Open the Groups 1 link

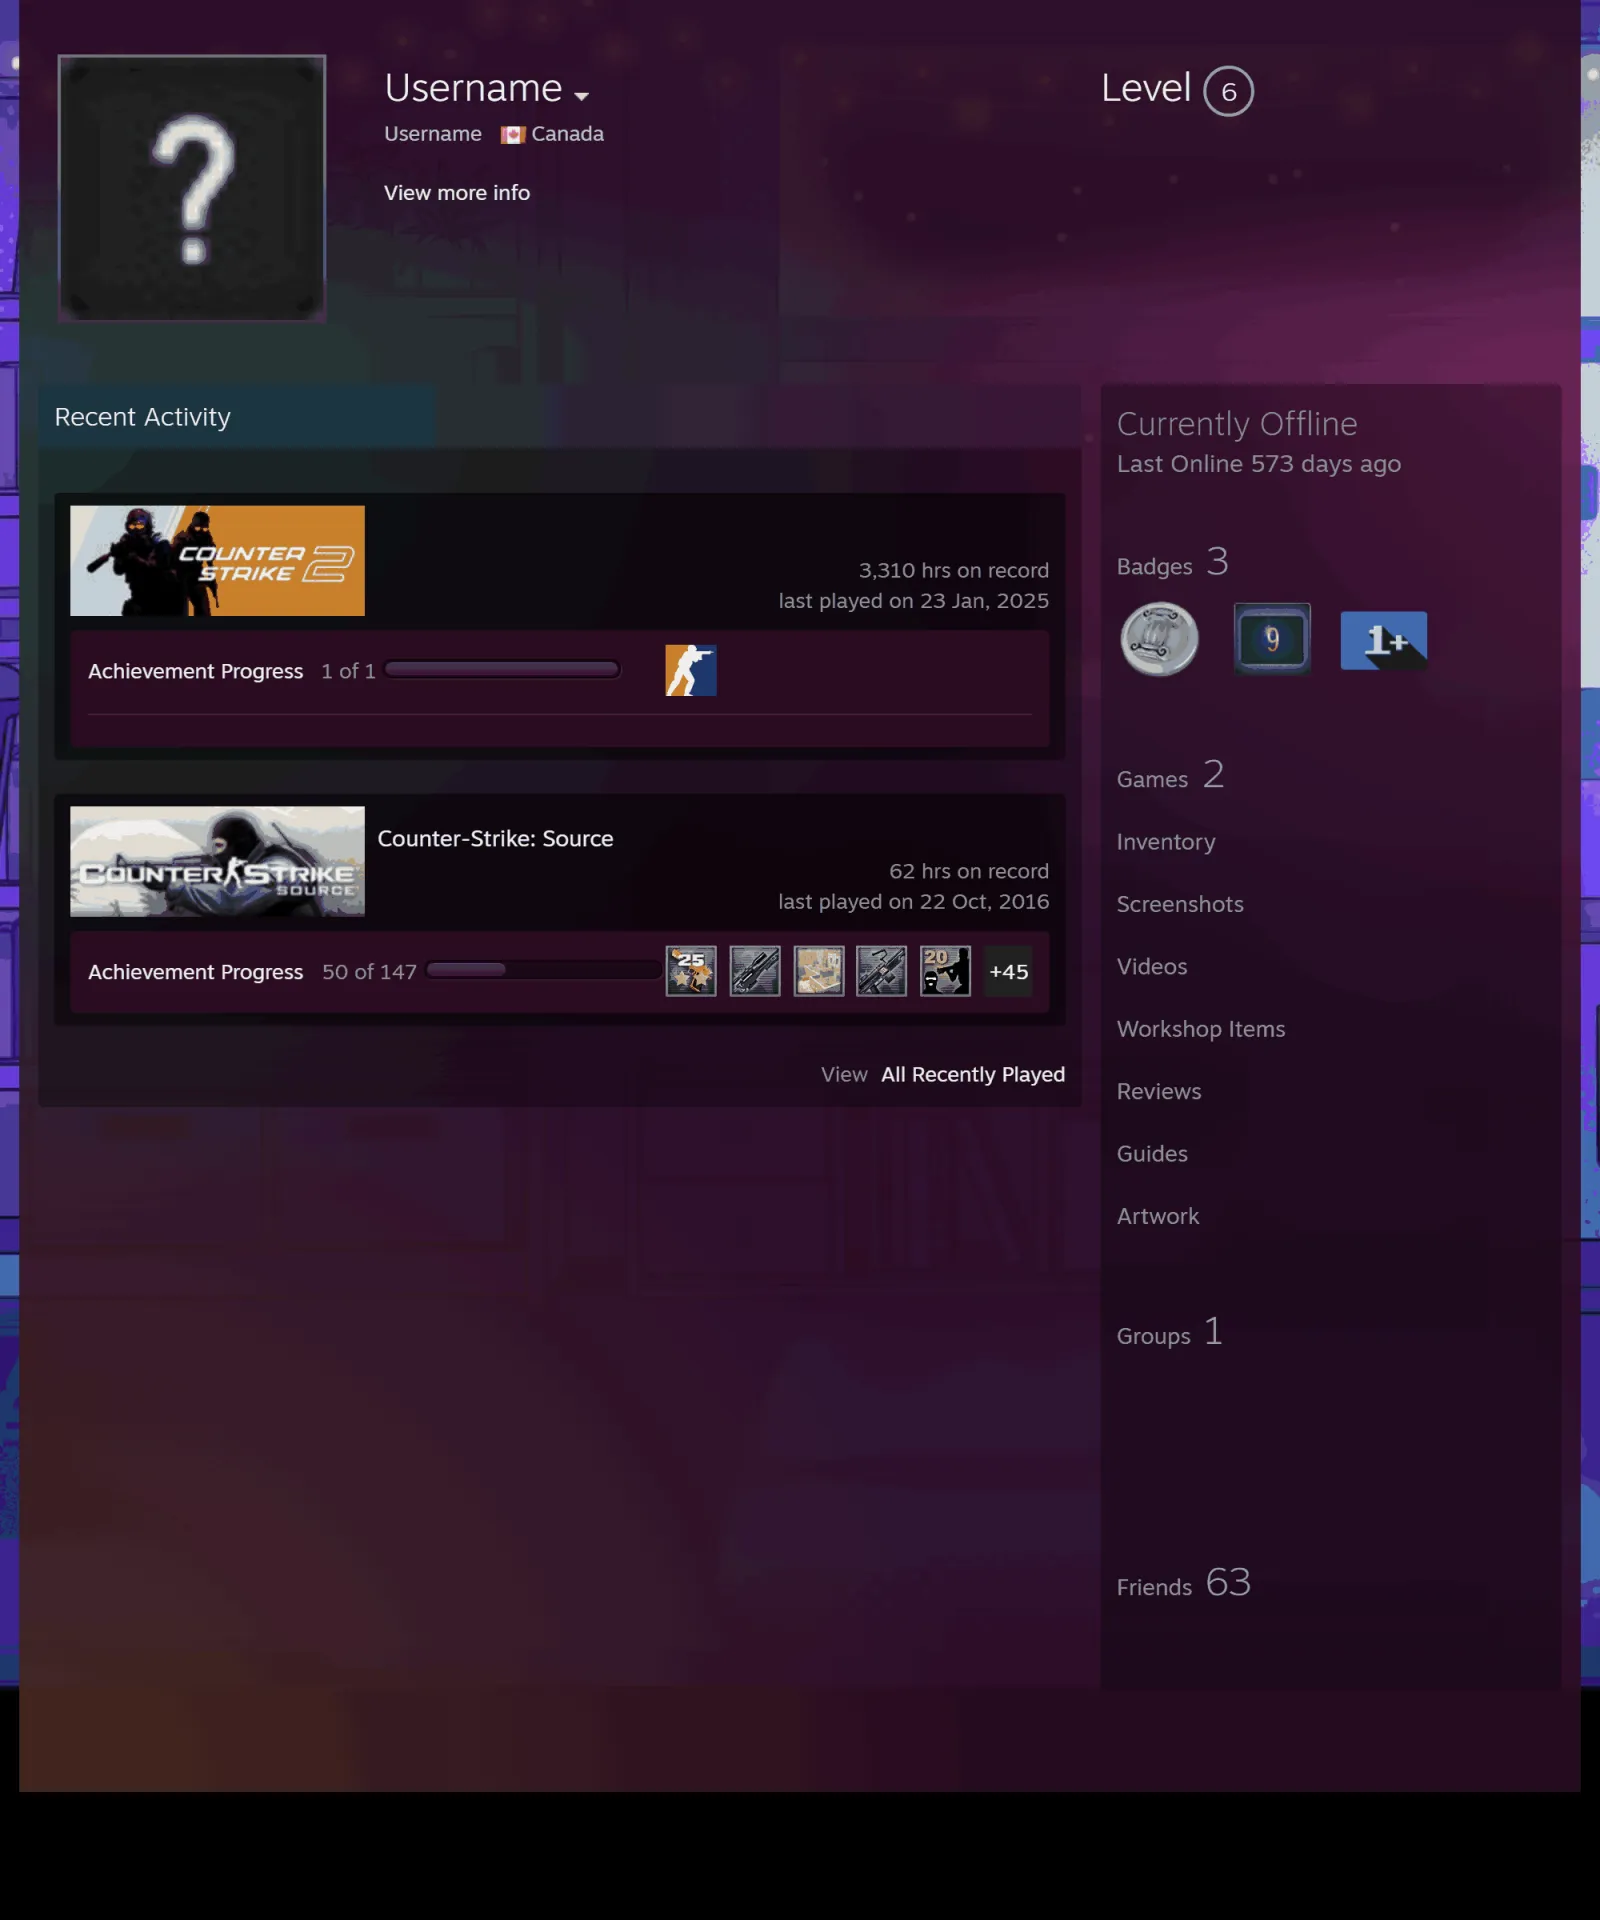(1170, 1333)
